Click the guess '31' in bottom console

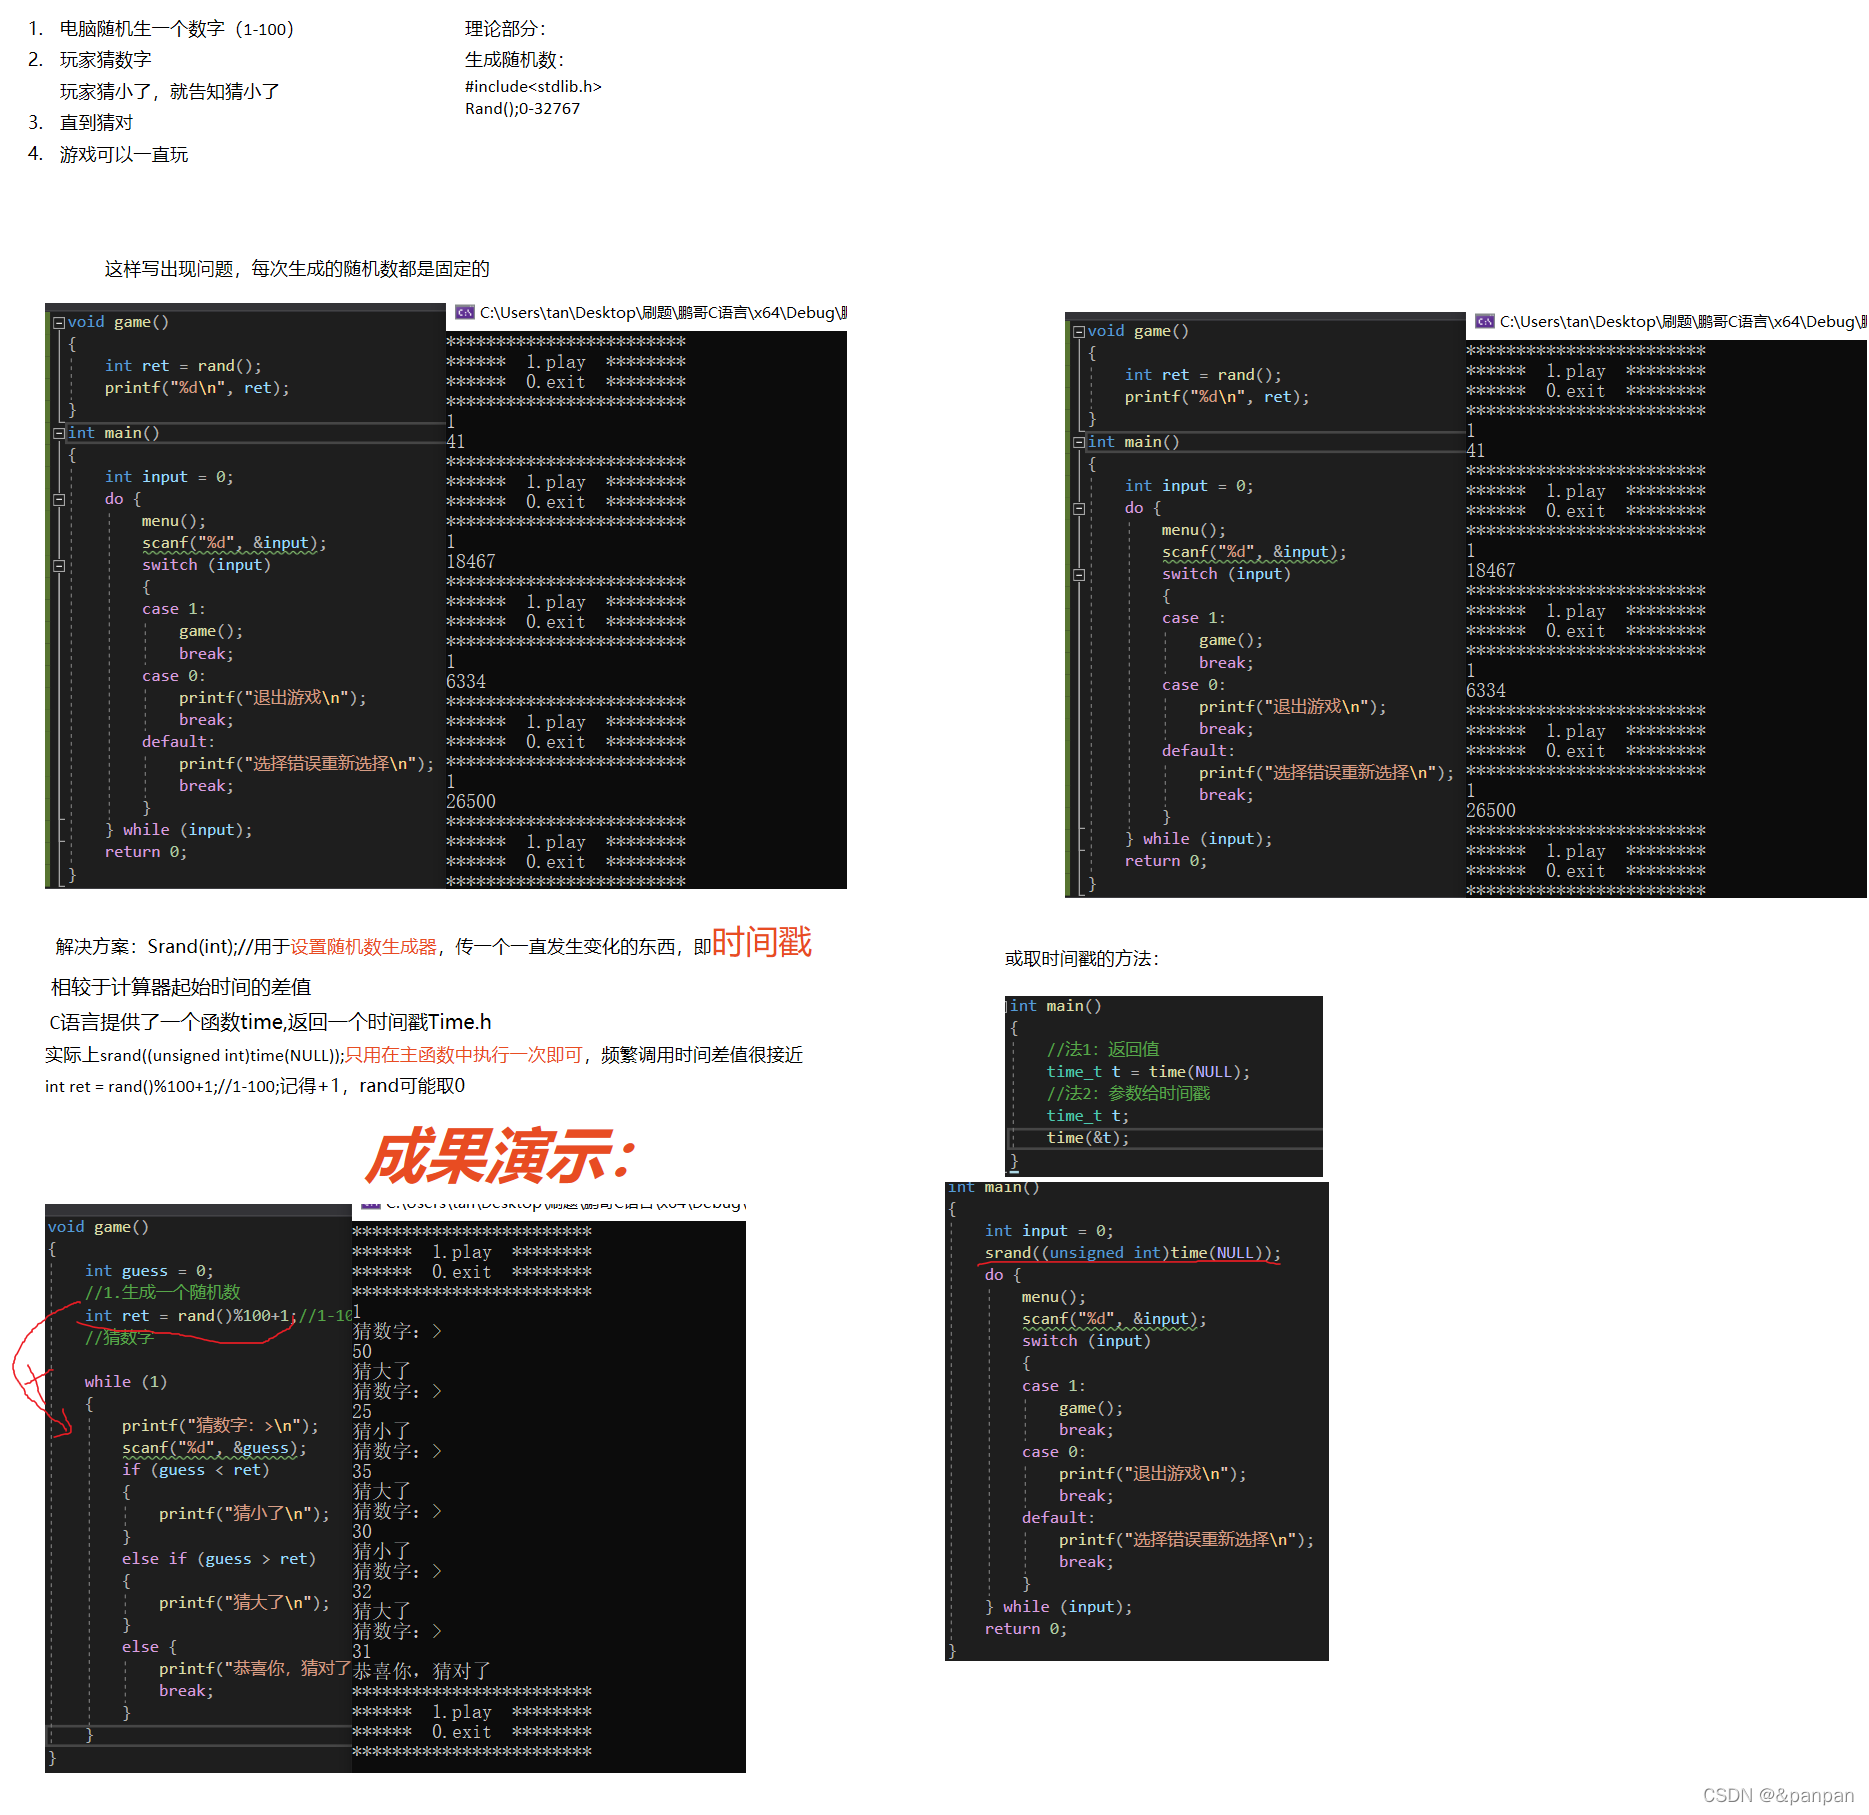point(362,1652)
